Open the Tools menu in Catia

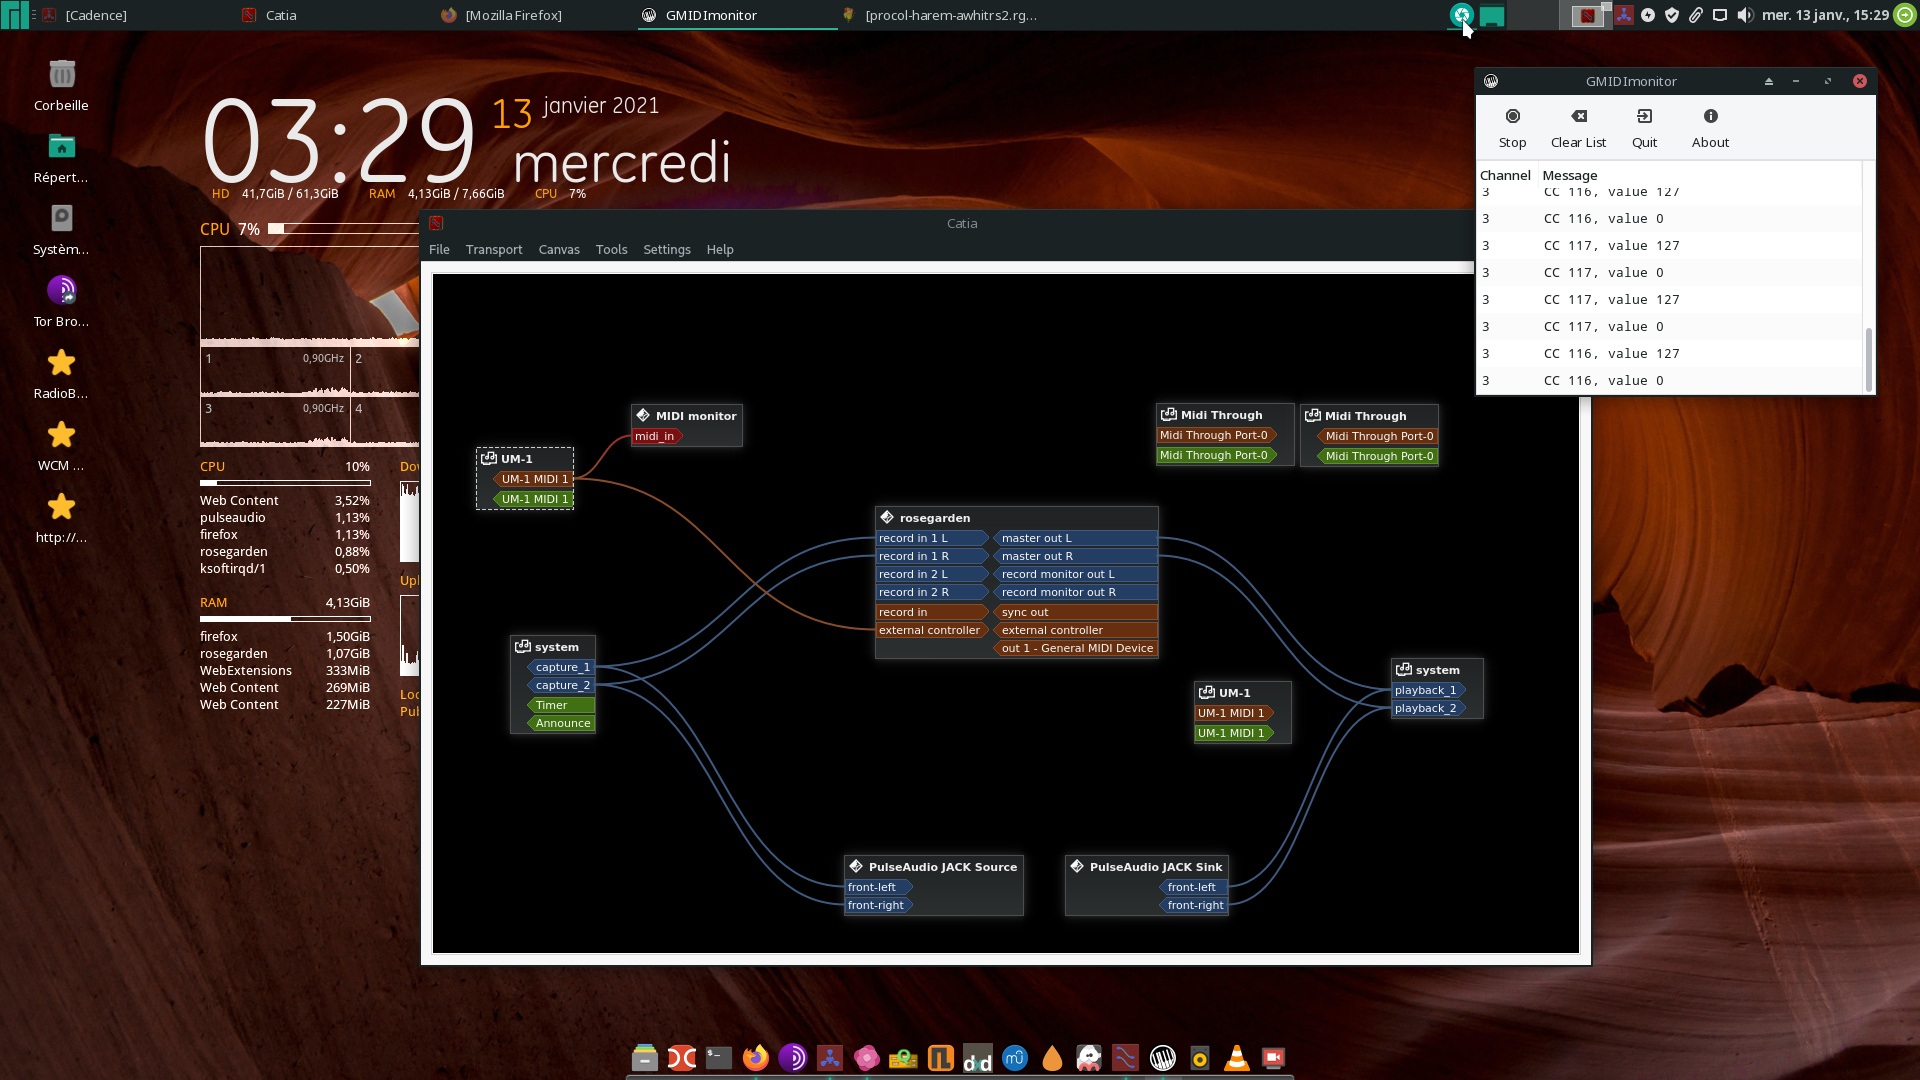(611, 250)
